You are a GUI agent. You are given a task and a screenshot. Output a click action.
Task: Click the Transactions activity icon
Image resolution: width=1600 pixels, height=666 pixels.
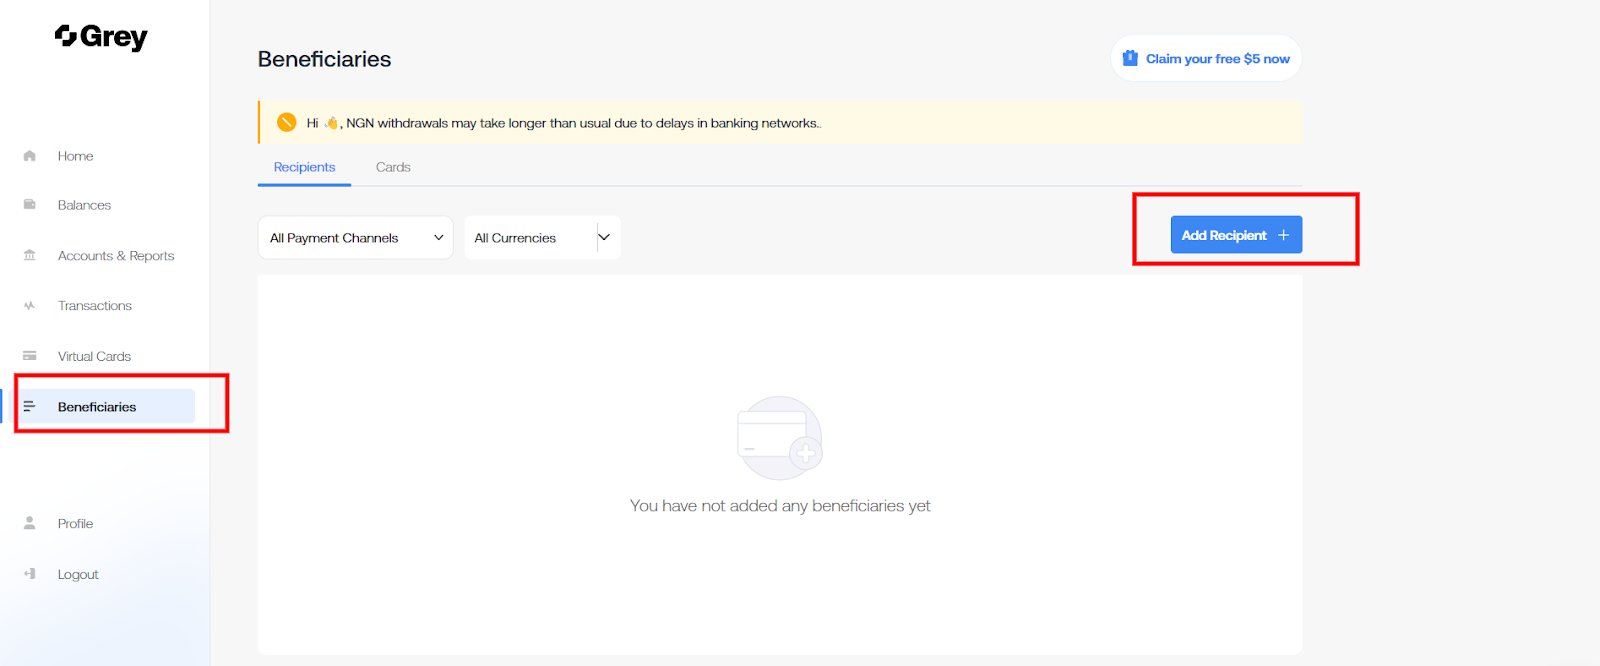(x=30, y=306)
